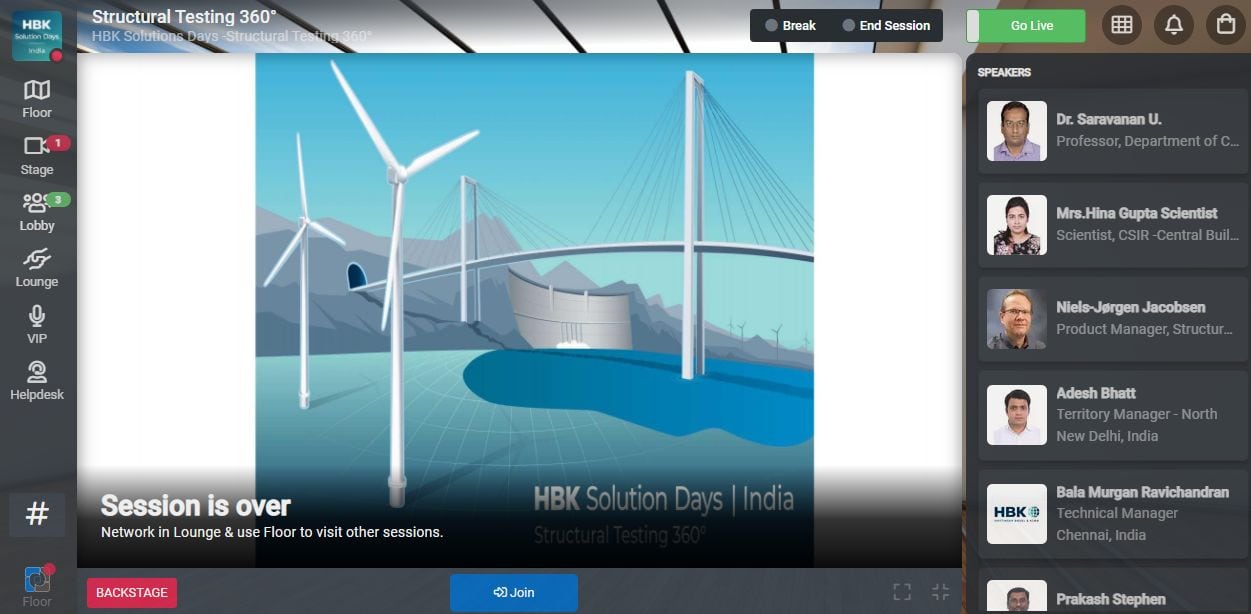Enter fullscreen with expand icon
Viewport: 1251px width, 614px height.
(902, 592)
